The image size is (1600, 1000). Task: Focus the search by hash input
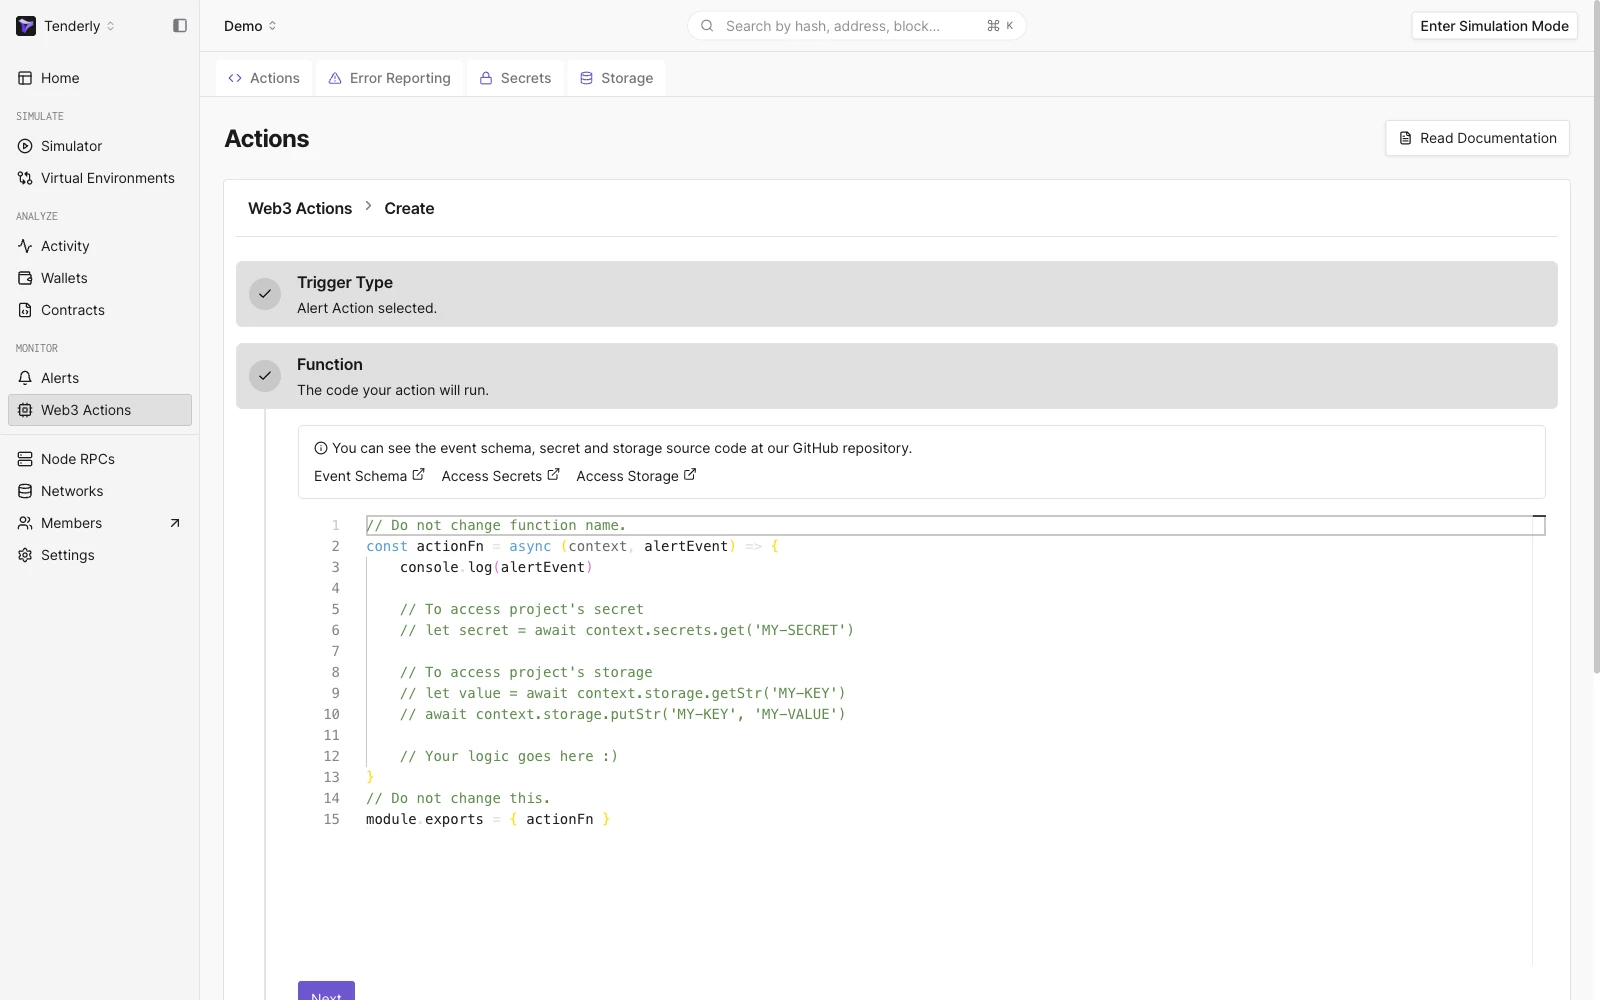coord(856,26)
